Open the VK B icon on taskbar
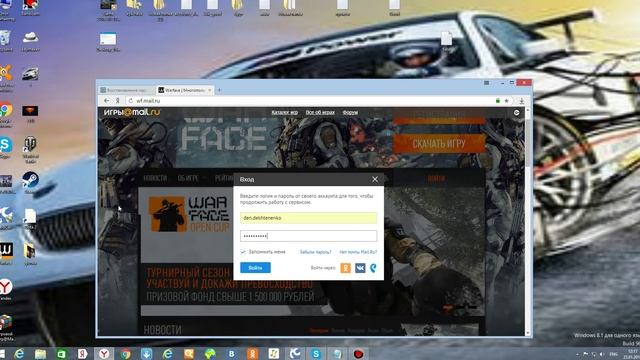The width and height of the screenshot is (640, 360). [x=231, y=354]
